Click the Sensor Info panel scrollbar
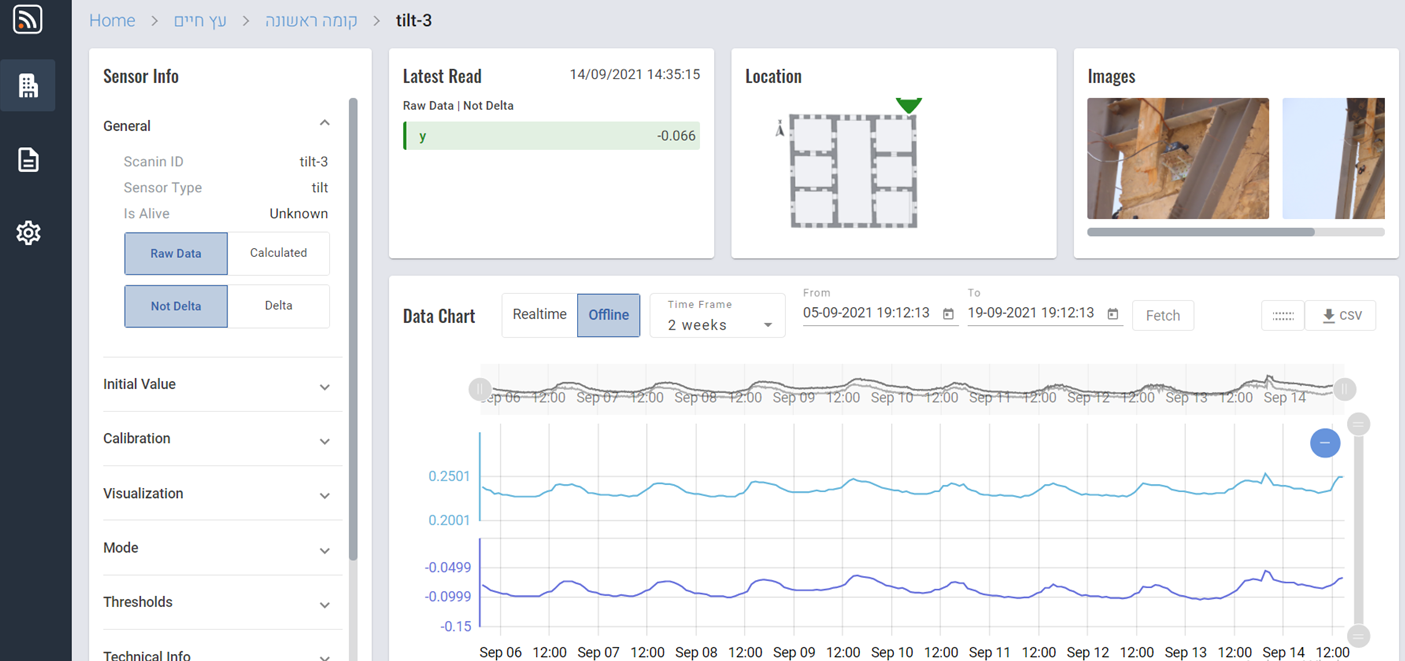The width and height of the screenshot is (1405, 661). pyautogui.click(x=352, y=329)
